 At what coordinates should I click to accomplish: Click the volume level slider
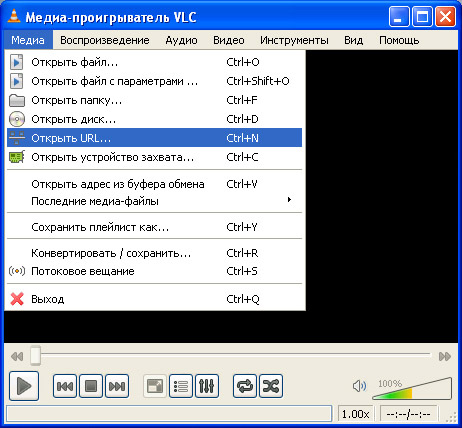click(412, 389)
